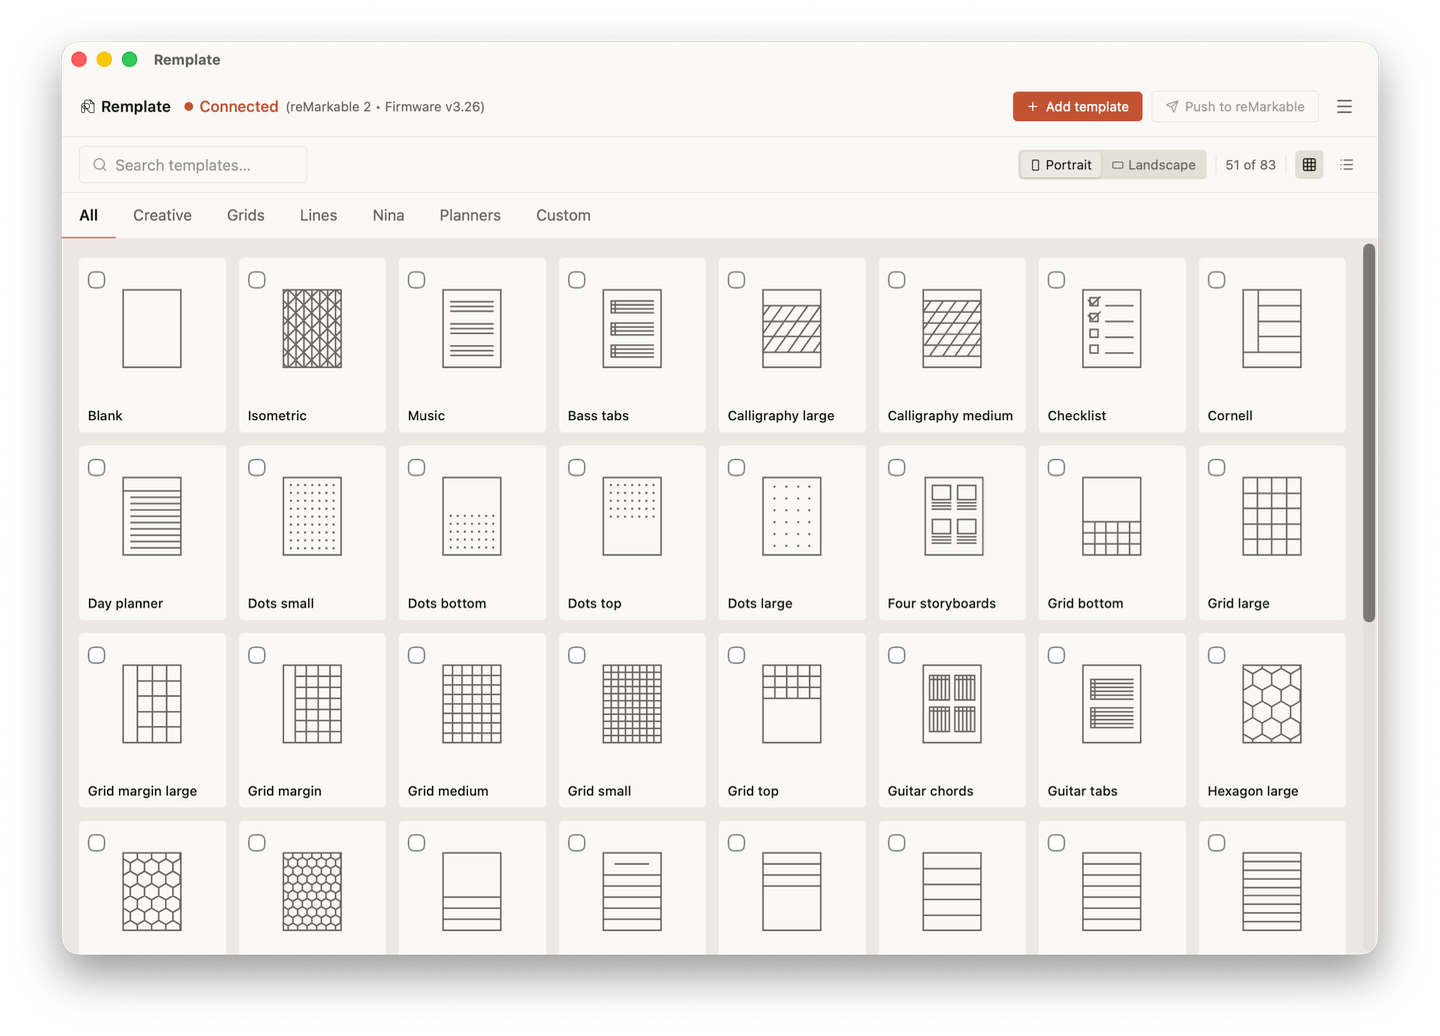
Task: Open the Blank template thumbnail
Action: (152, 329)
